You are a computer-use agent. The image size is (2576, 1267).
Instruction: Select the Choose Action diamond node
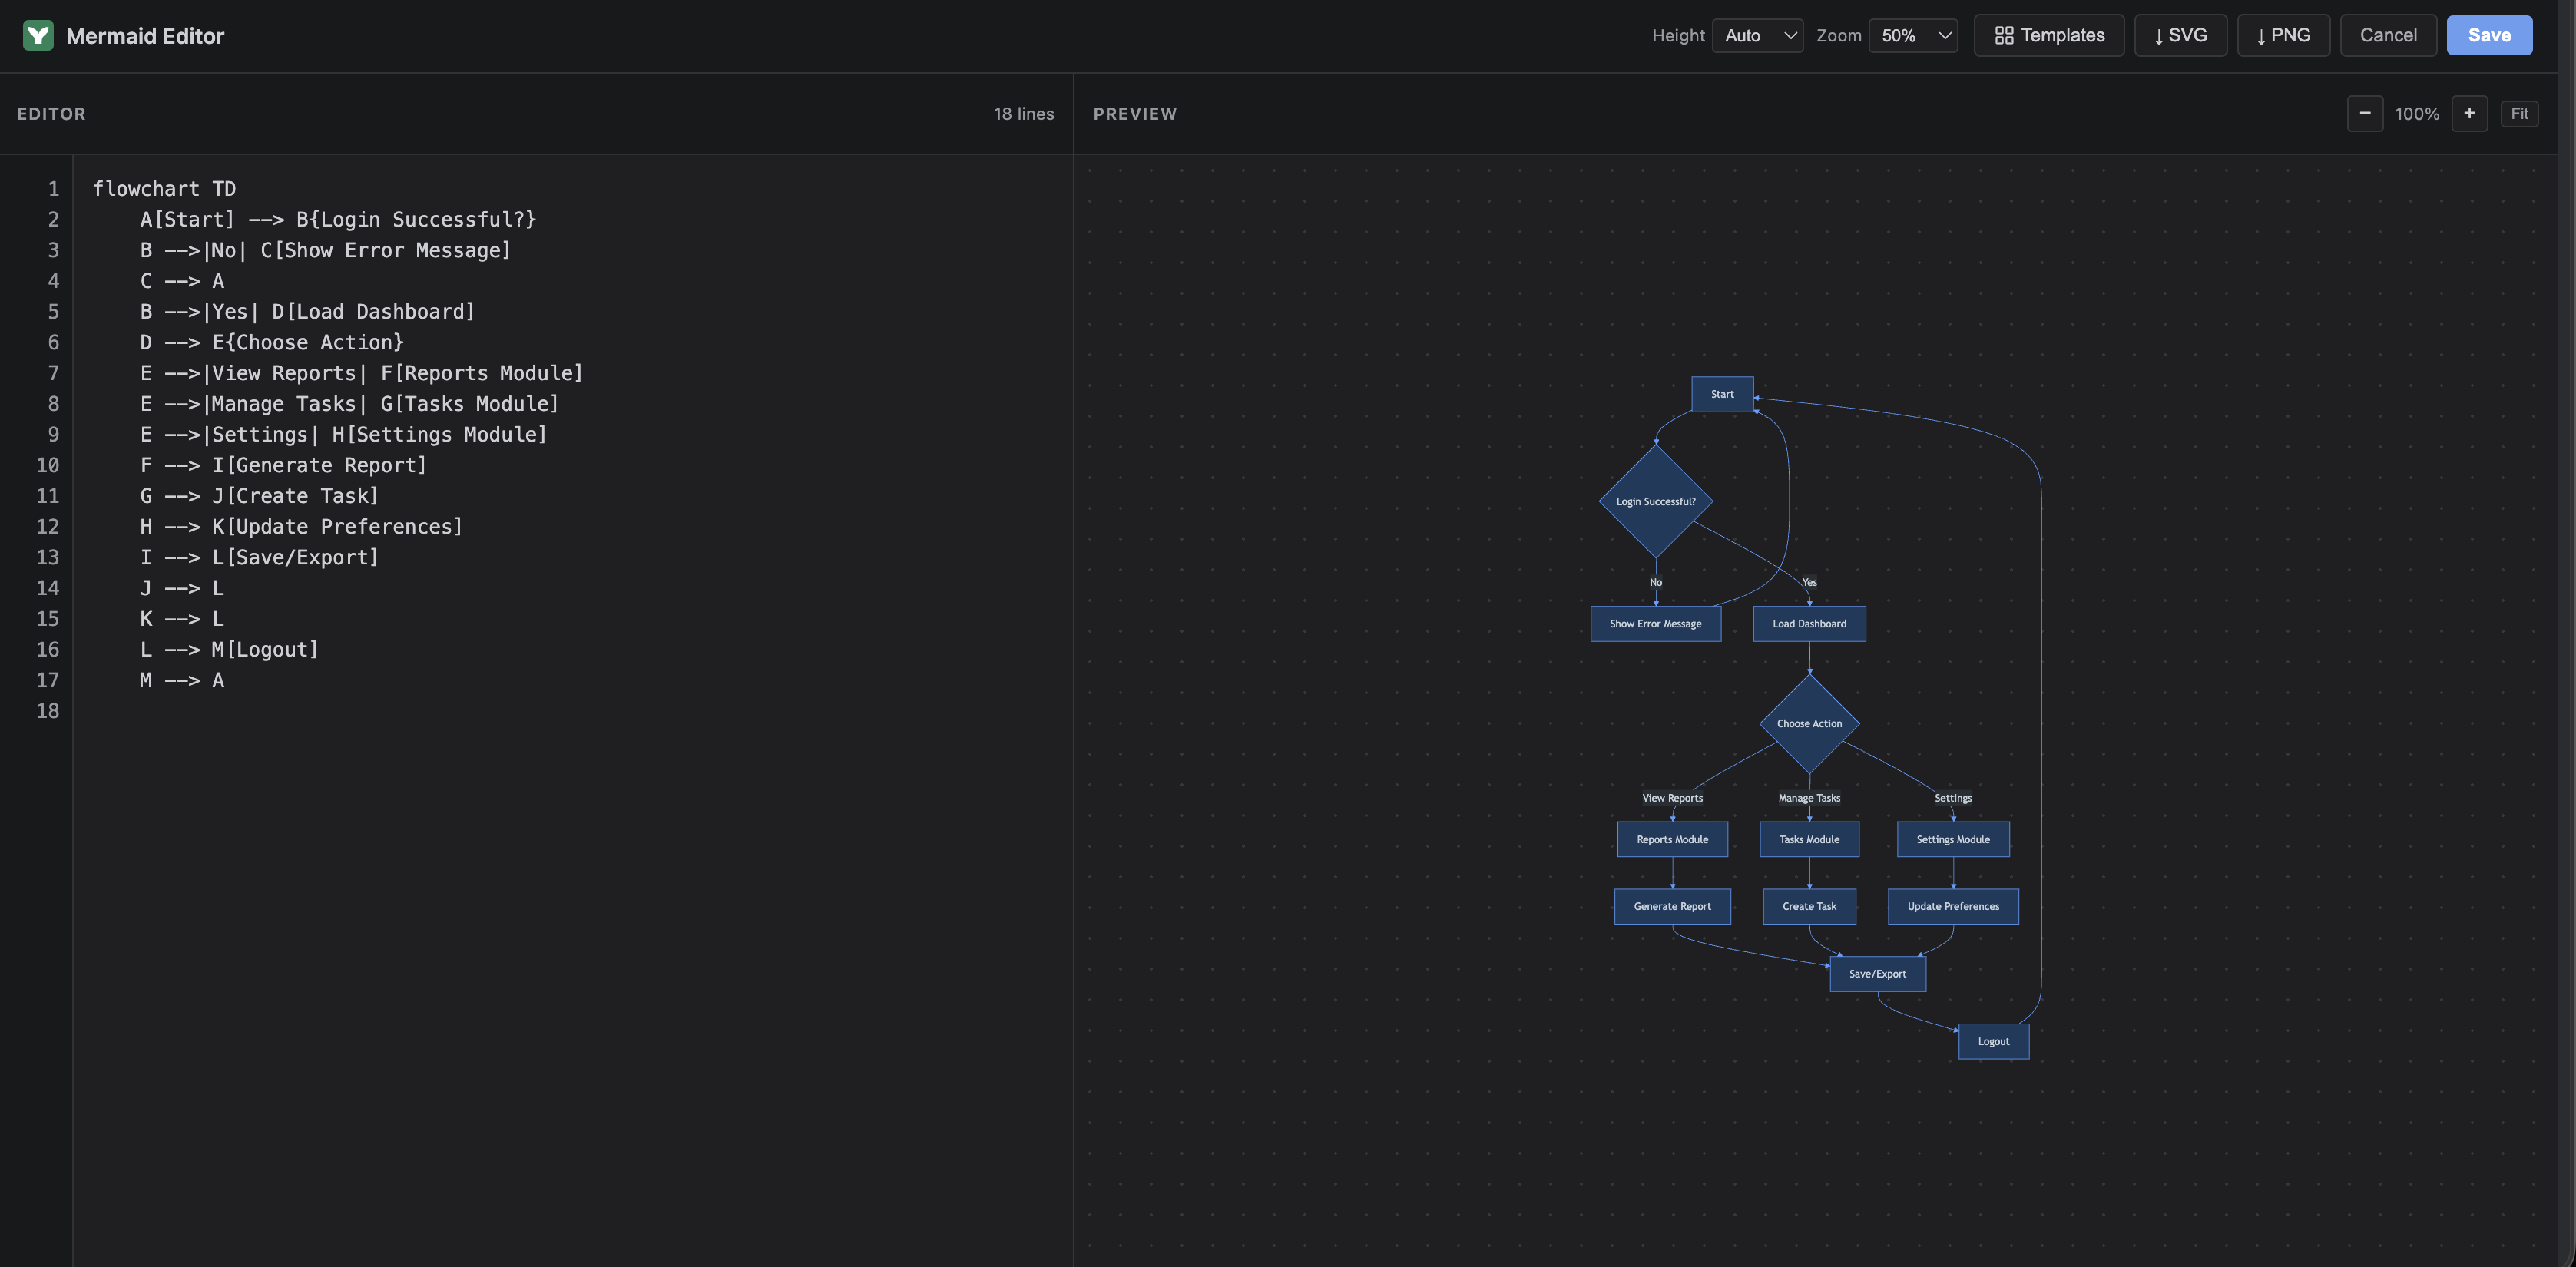click(x=1809, y=723)
